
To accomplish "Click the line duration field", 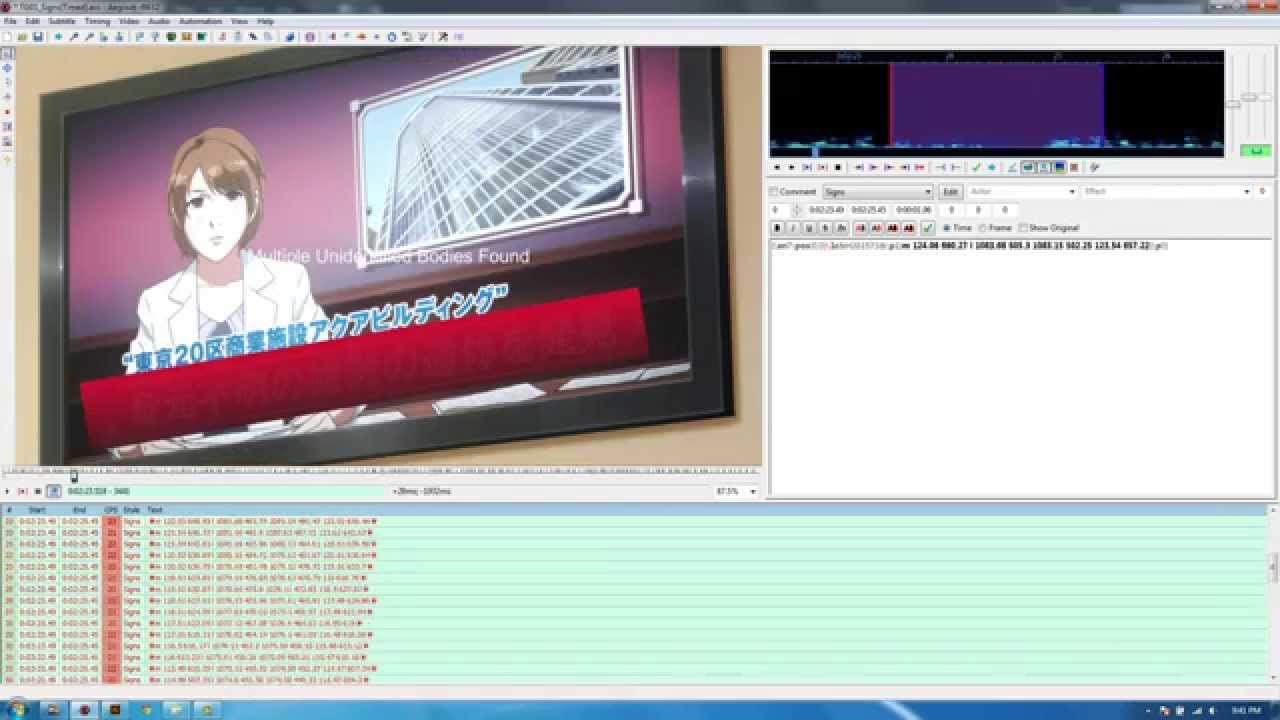I will click(x=913, y=210).
